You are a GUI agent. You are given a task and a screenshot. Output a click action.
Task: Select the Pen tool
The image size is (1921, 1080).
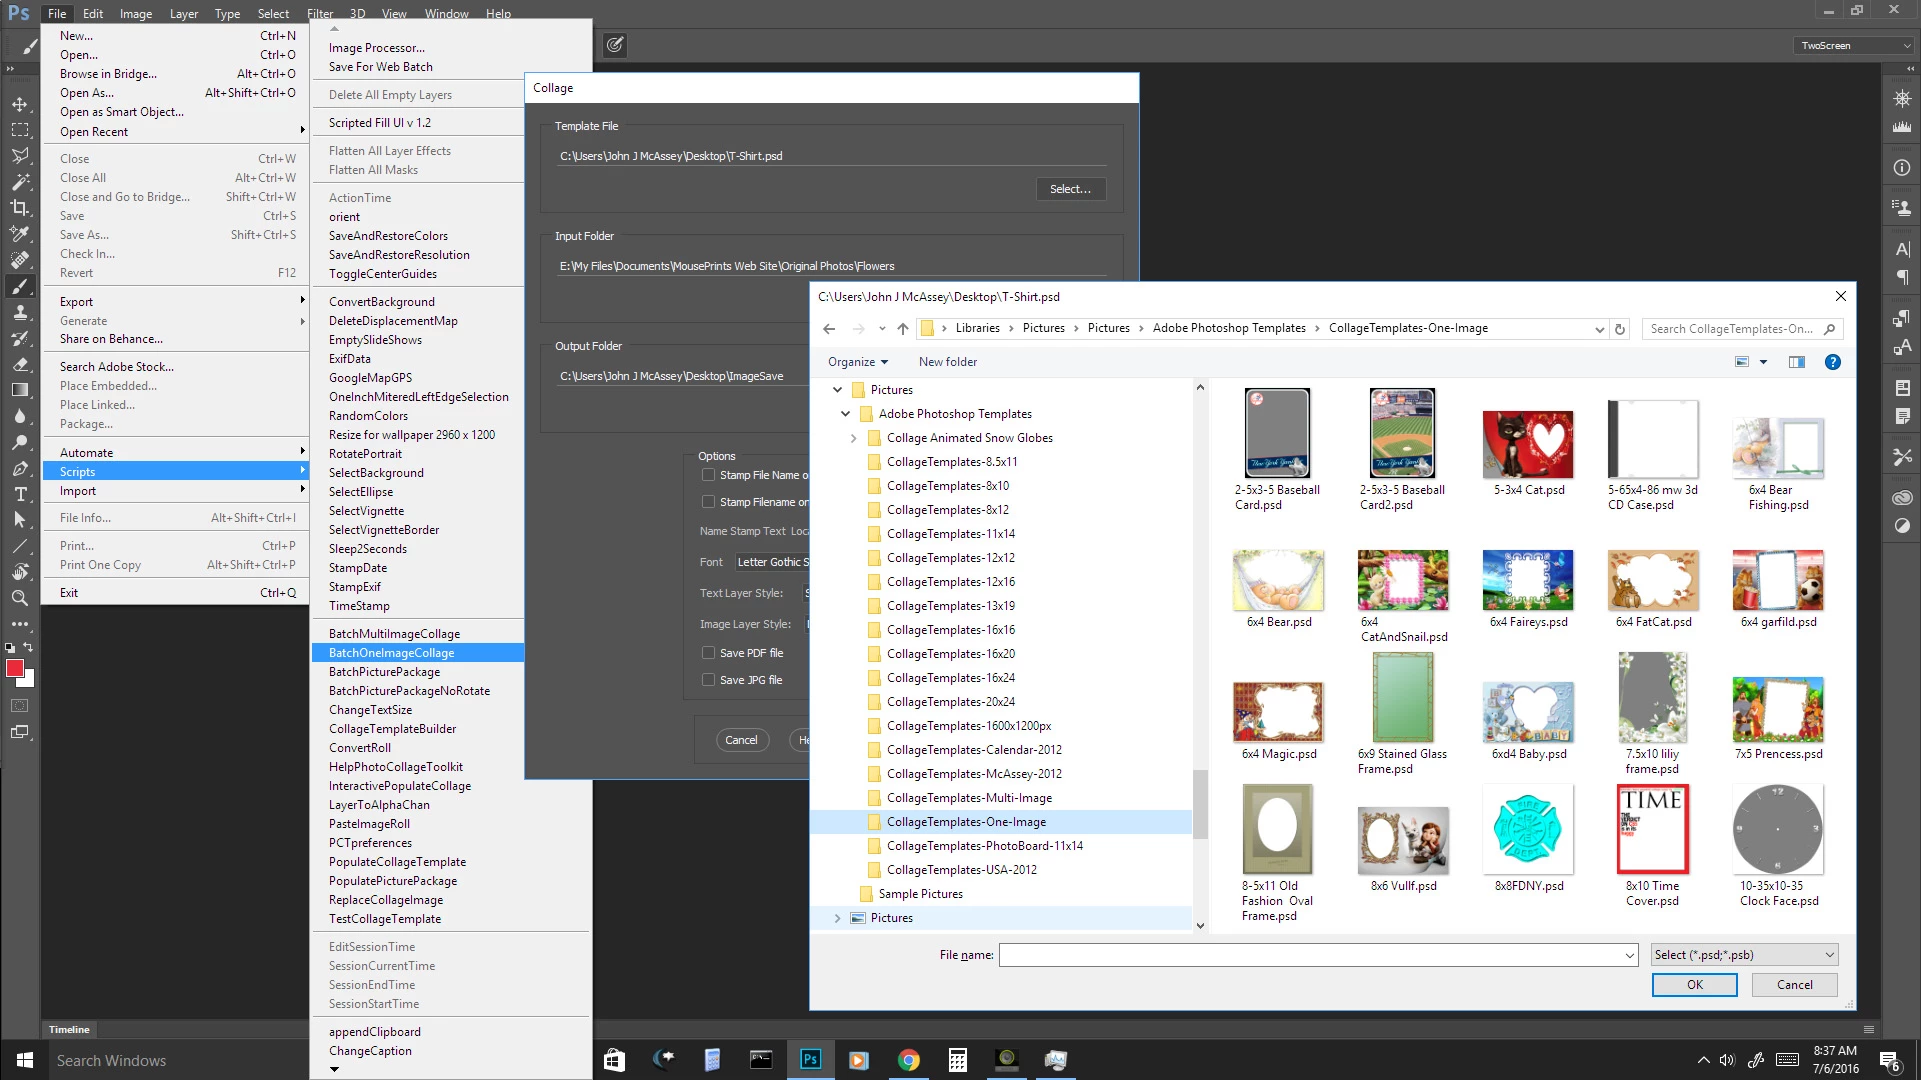pos(20,468)
